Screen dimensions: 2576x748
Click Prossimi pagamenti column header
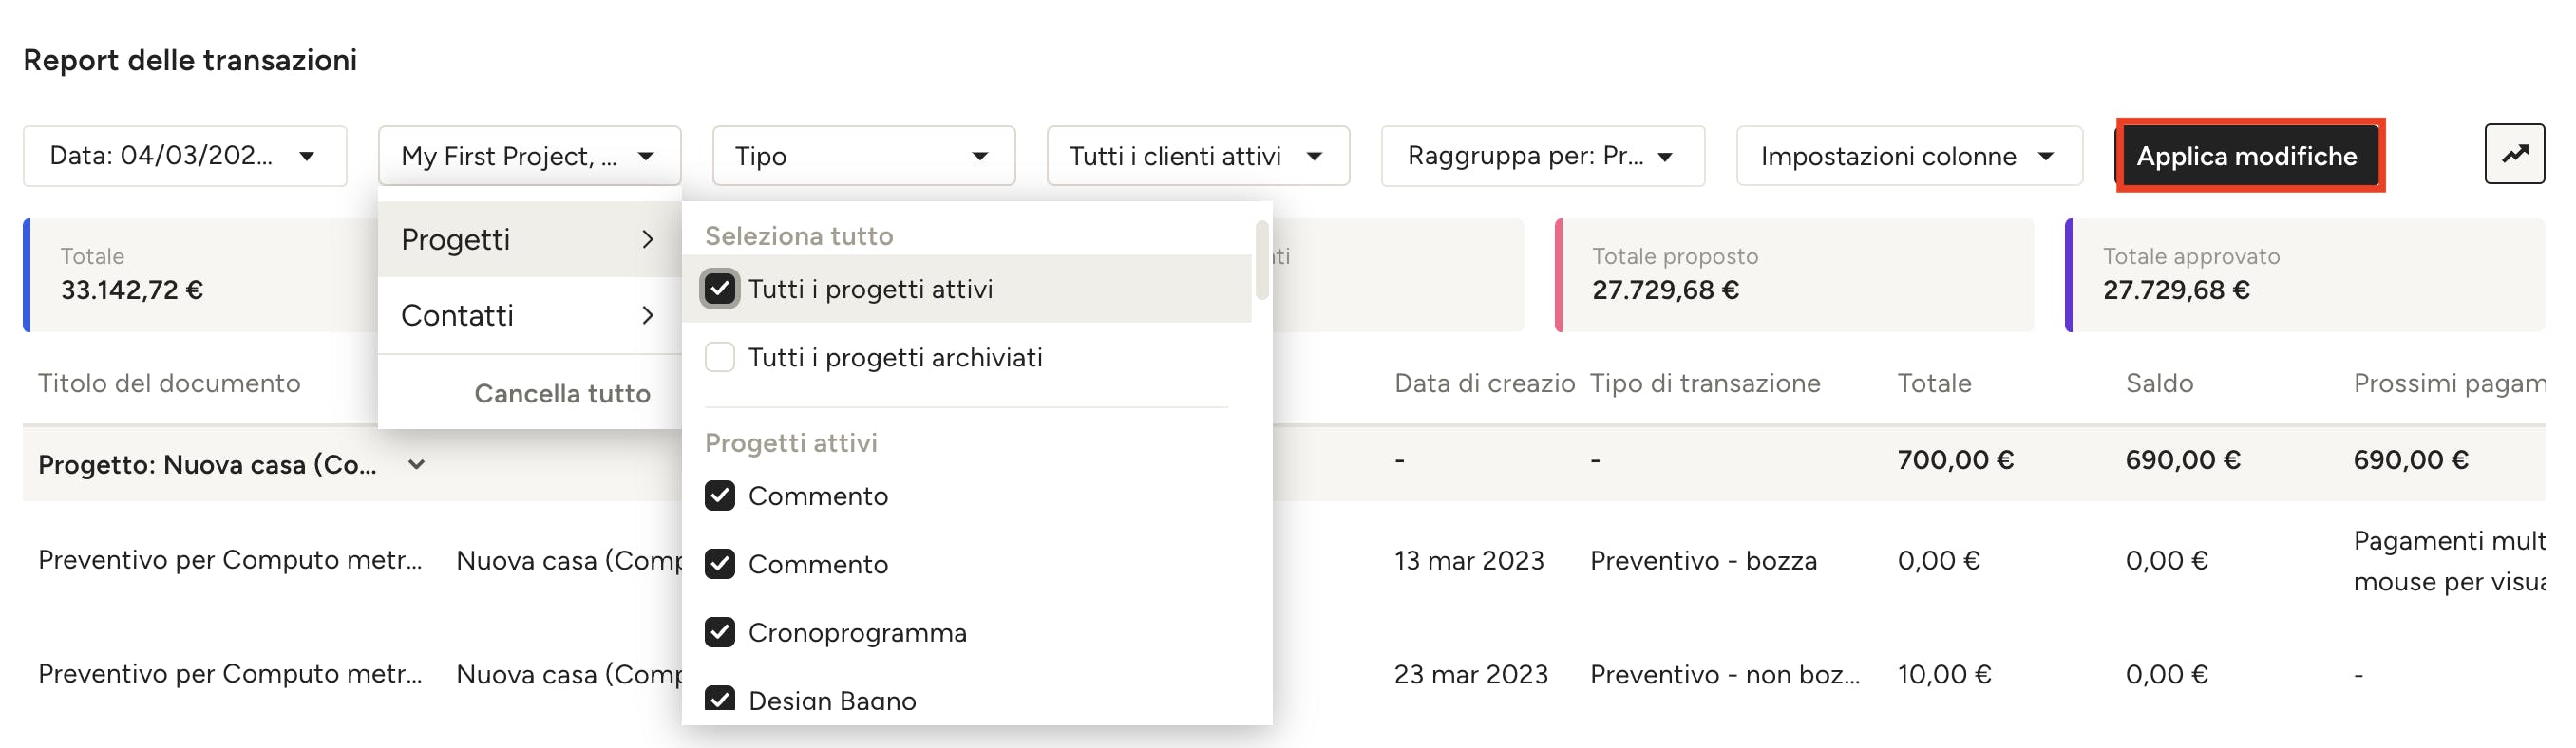[x=2449, y=383]
